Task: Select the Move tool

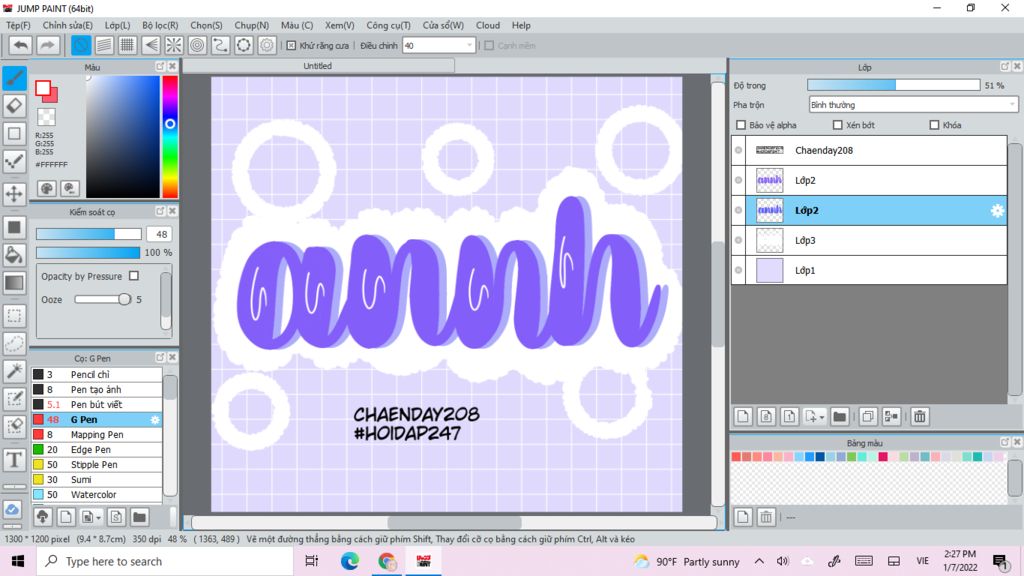Action: coord(14,193)
